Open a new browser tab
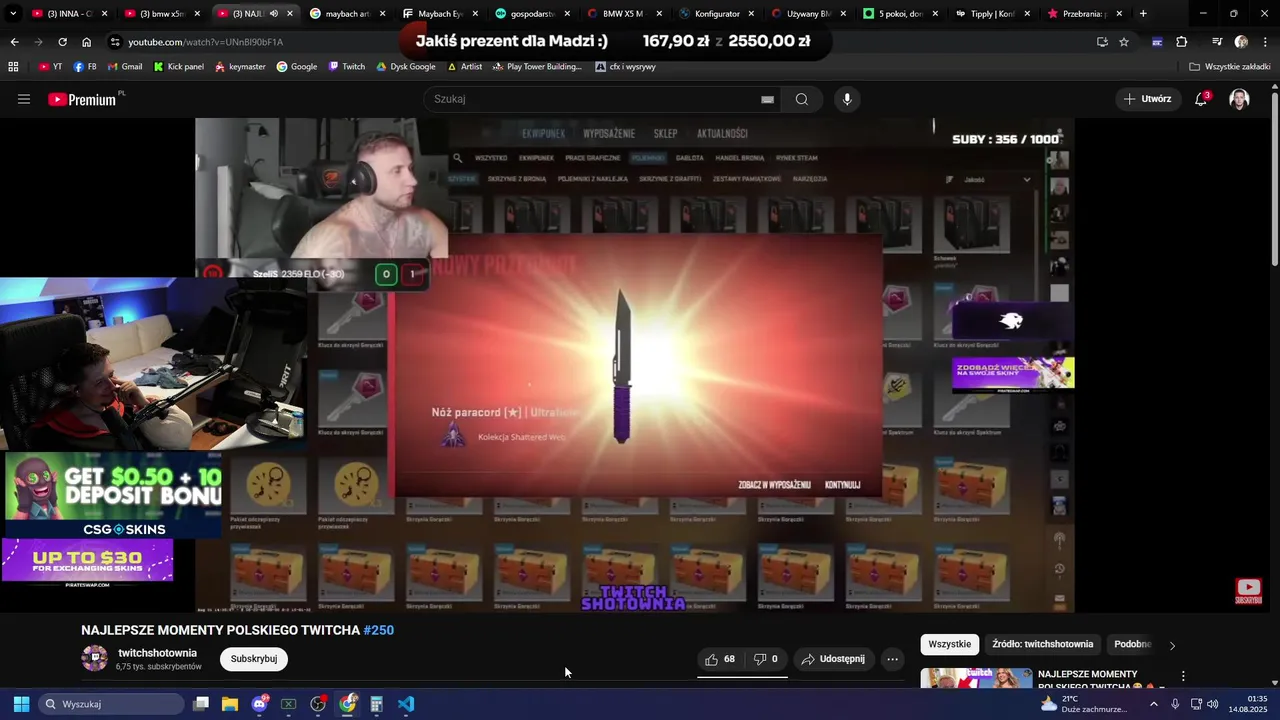 [x=1143, y=14]
